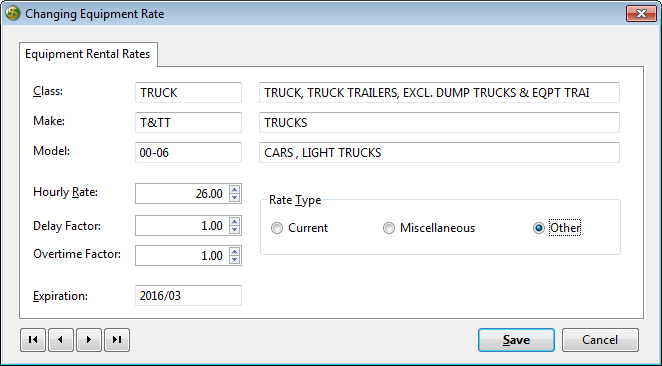The width and height of the screenshot is (662, 366).
Task: Close the Changing Equipment Rate window
Action: tap(641, 14)
